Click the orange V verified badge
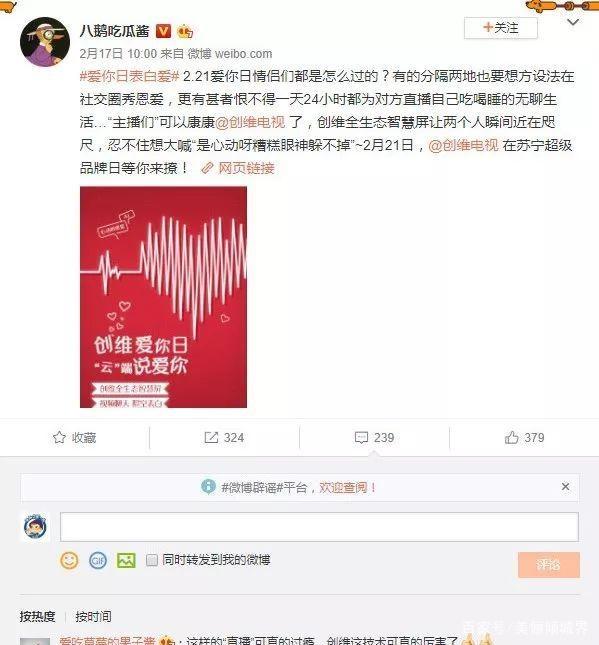Viewport: 599px width, 645px height. pos(163,31)
